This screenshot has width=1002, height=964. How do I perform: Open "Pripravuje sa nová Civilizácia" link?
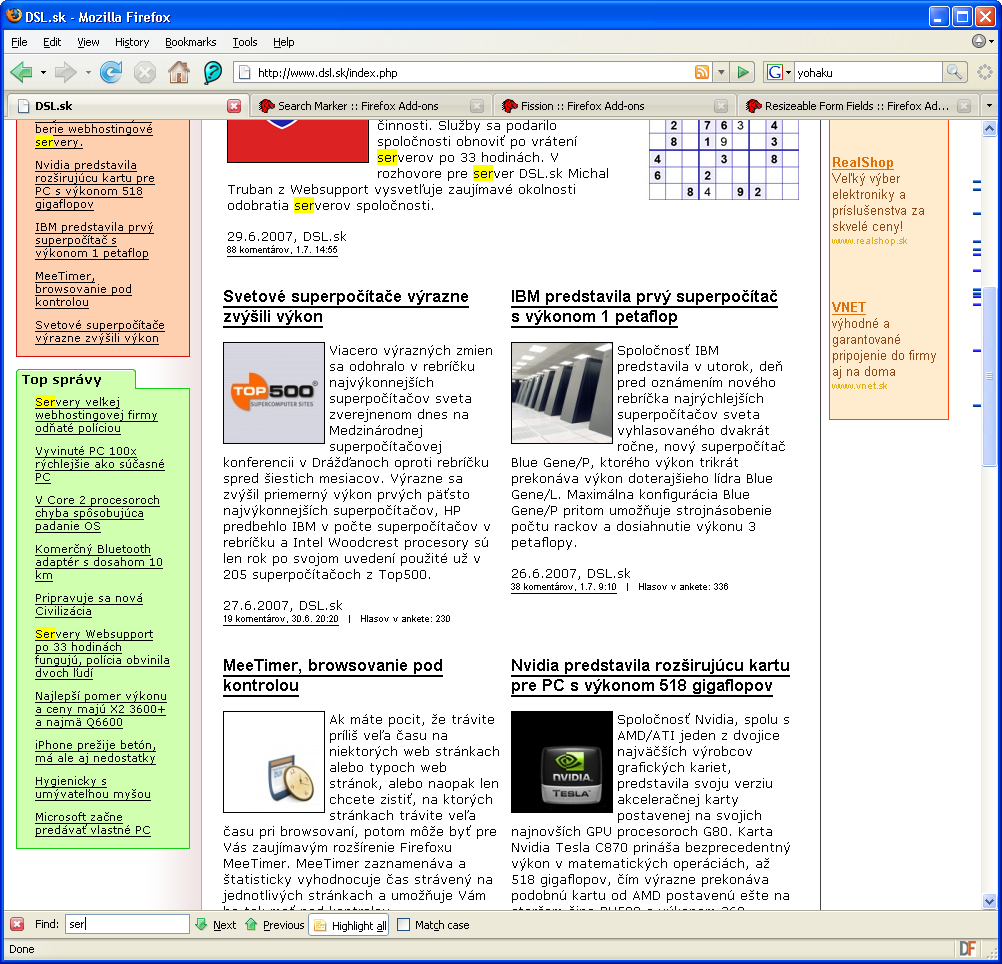click(x=89, y=604)
